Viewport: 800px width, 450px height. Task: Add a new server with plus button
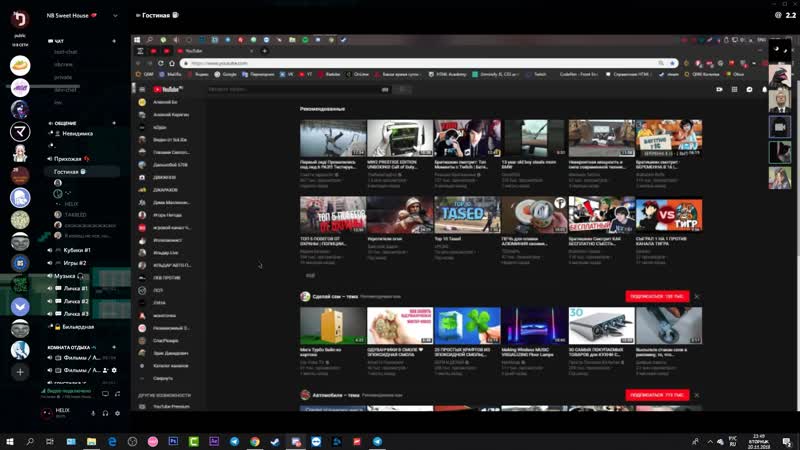(20, 372)
